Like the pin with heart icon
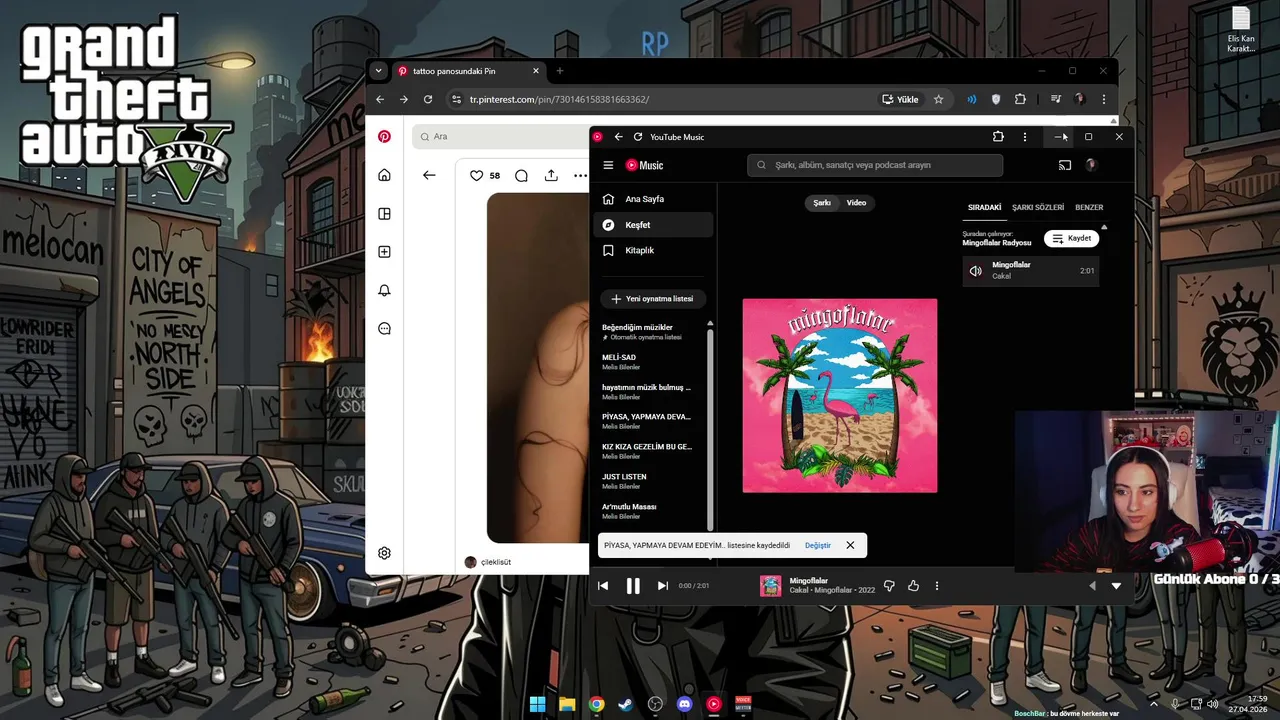Viewport: 1280px width, 720px height. pyautogui.click(x=477, y=175)
